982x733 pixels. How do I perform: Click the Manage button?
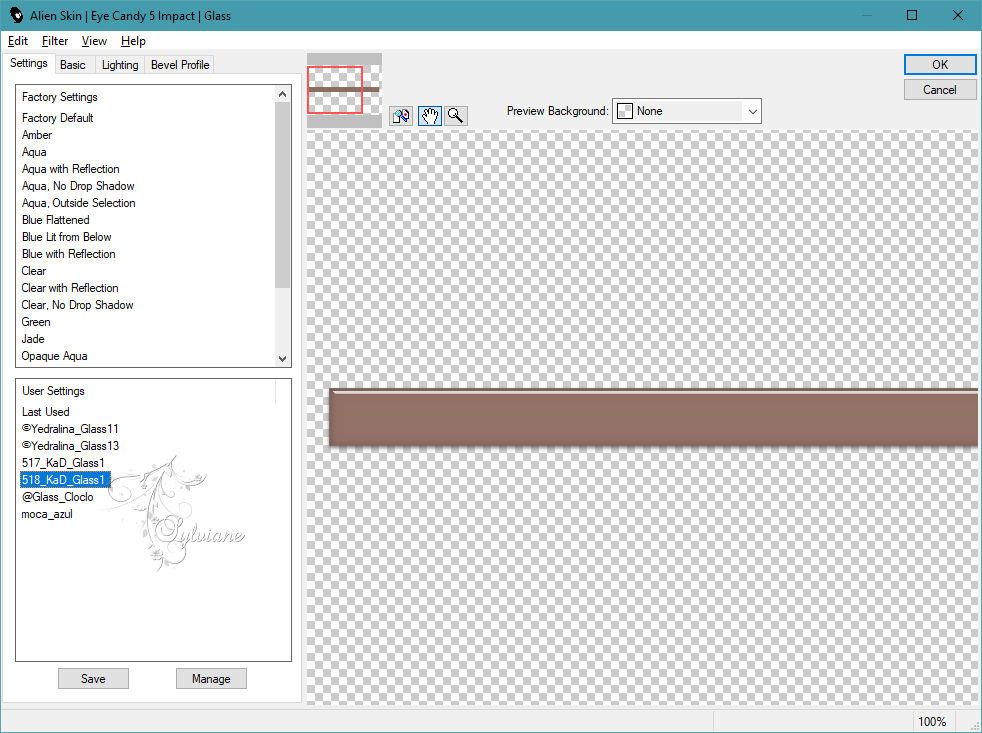211,678
